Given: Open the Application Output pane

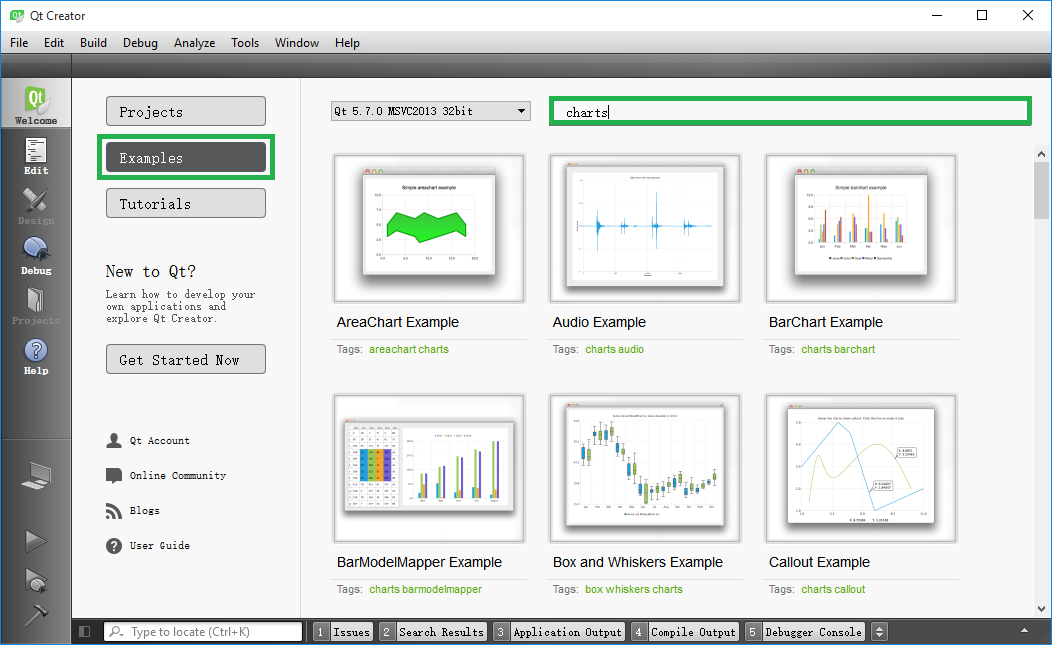Looking at the screenshot, I should pyautogui.click(x=559, y=632).
